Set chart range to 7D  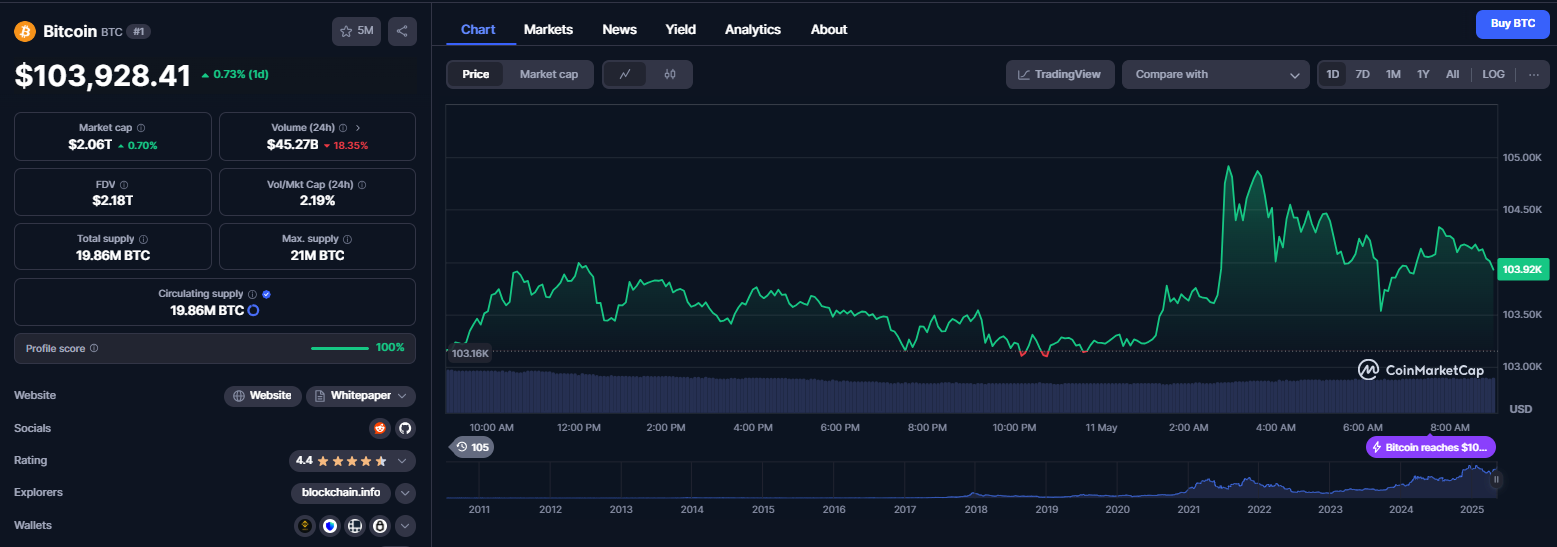pos(1362,74)
